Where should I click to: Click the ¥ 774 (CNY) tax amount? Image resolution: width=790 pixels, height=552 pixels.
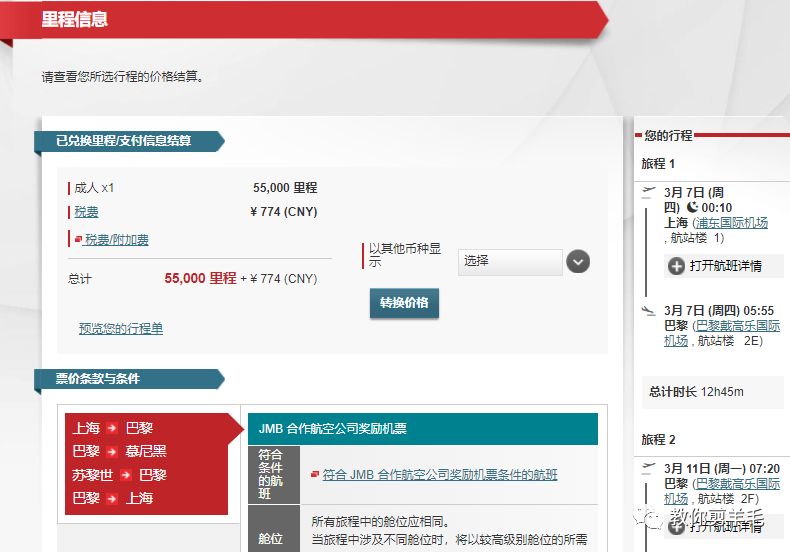point(284,212)
